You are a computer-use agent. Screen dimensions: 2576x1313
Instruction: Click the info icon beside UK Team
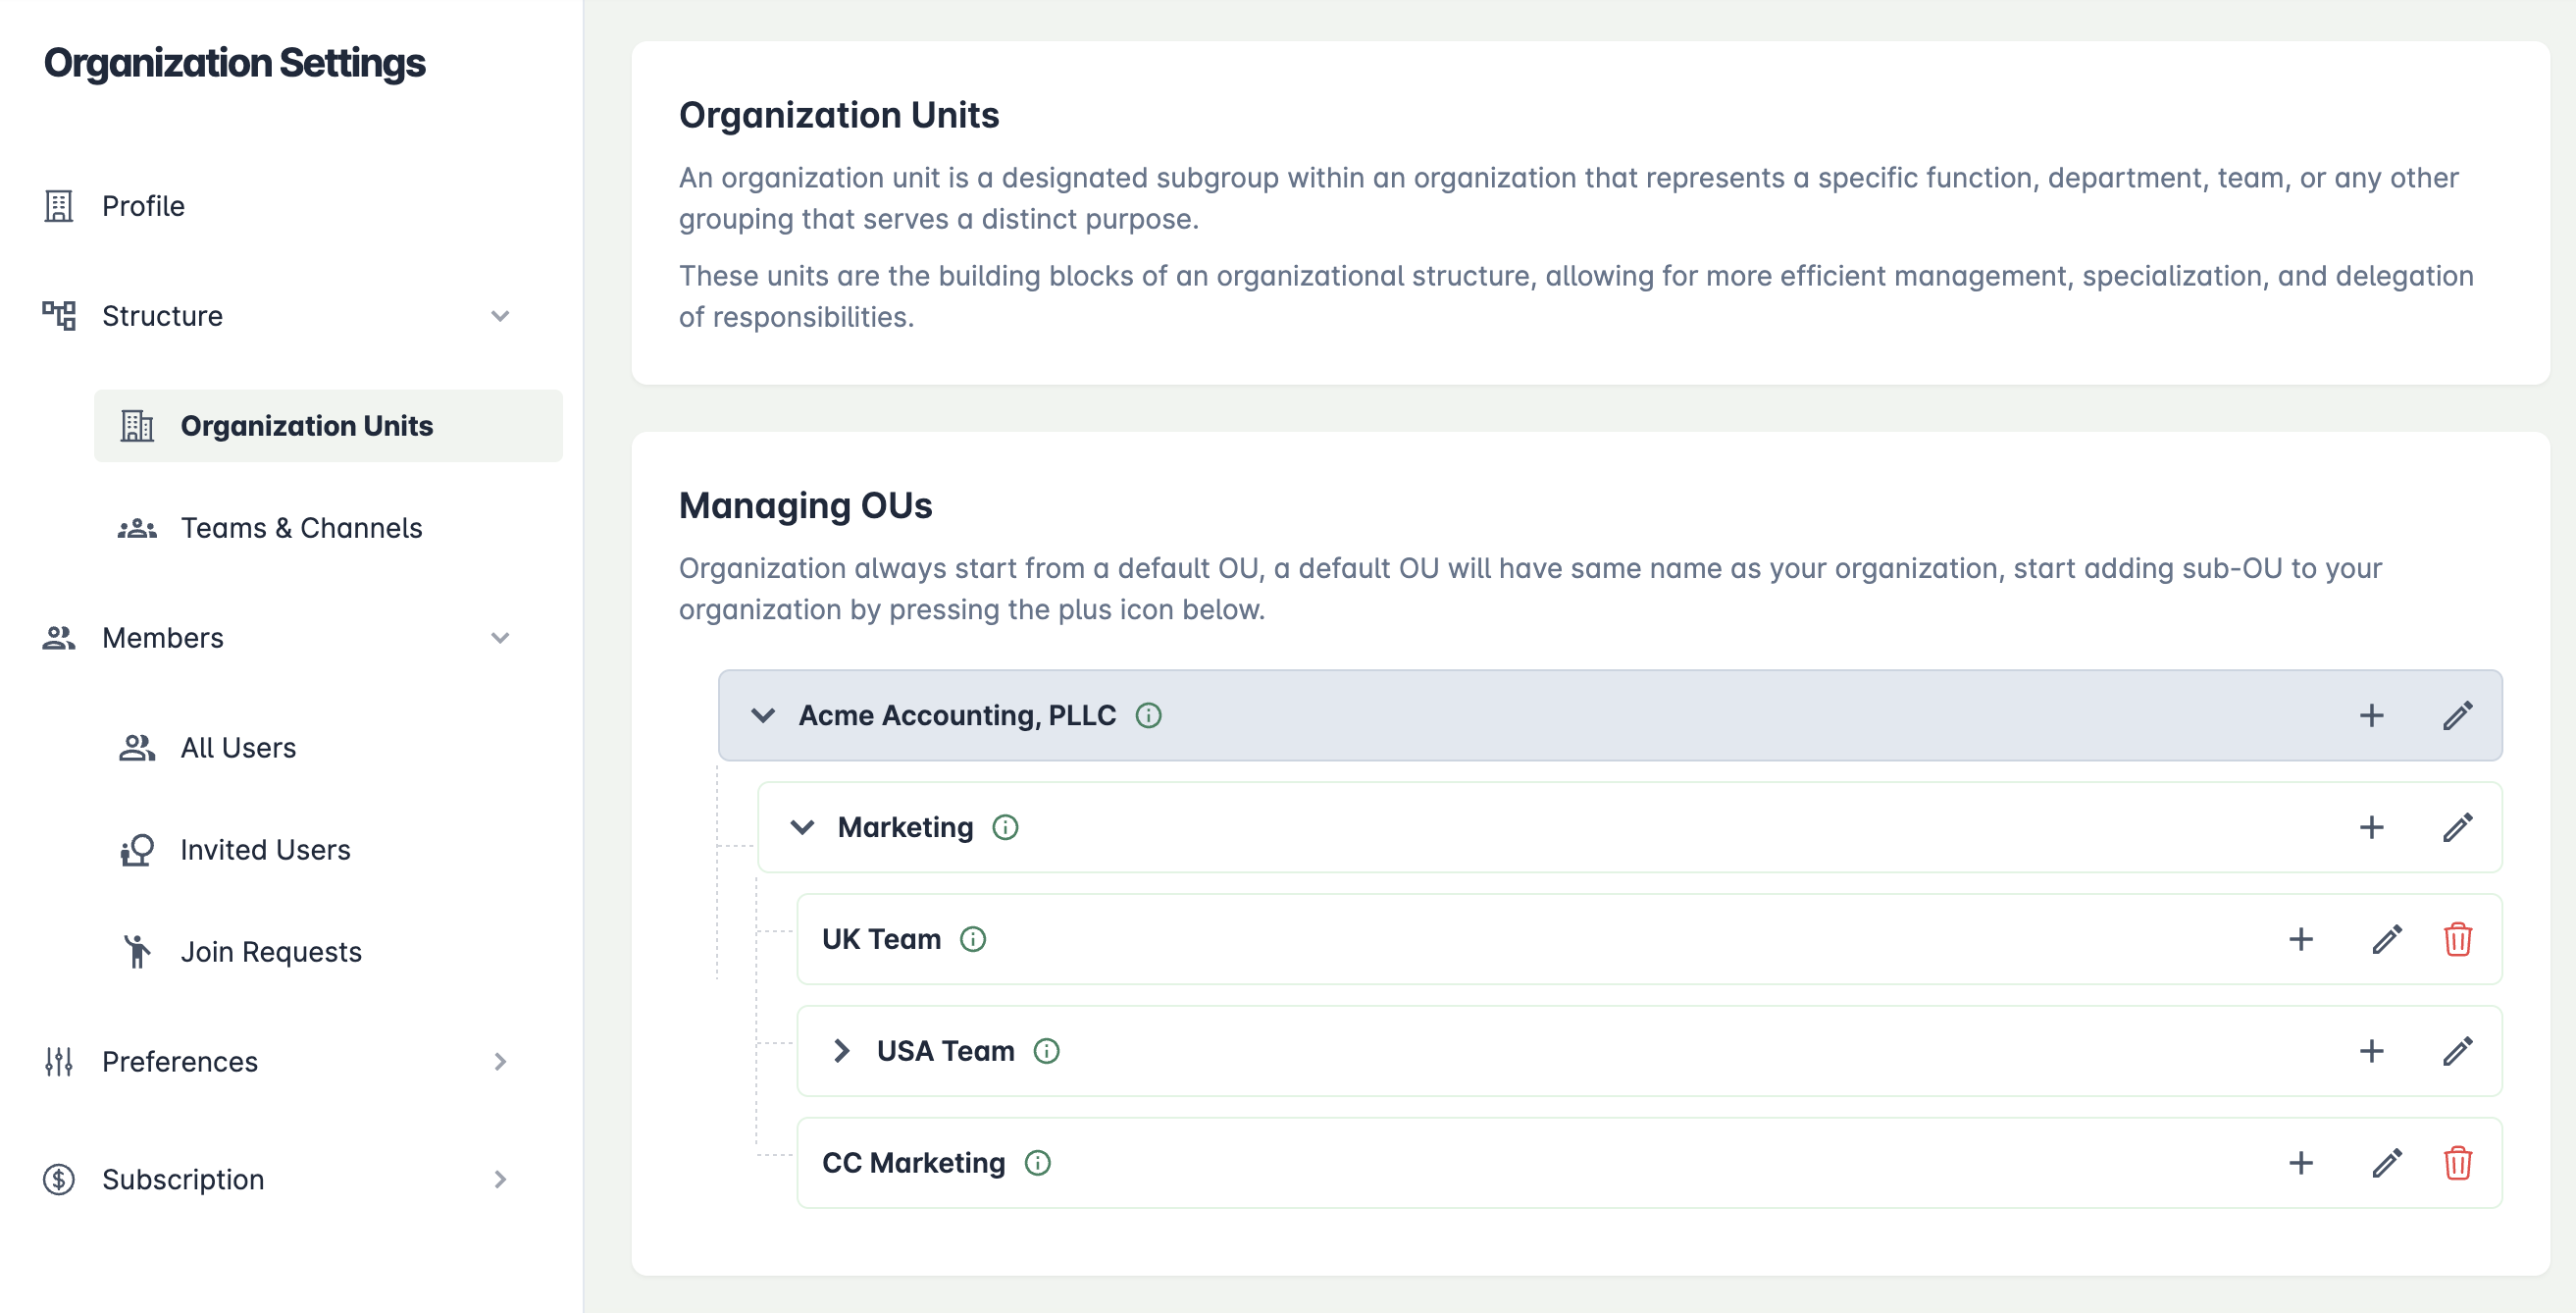[x=972, y=939]
